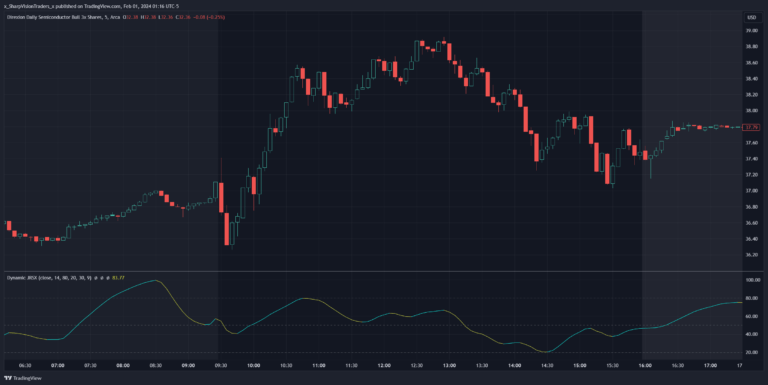Click the 14:30 time axis label
Image resolution: width=768 pixels, height=385 pixels.
point(547,365)
